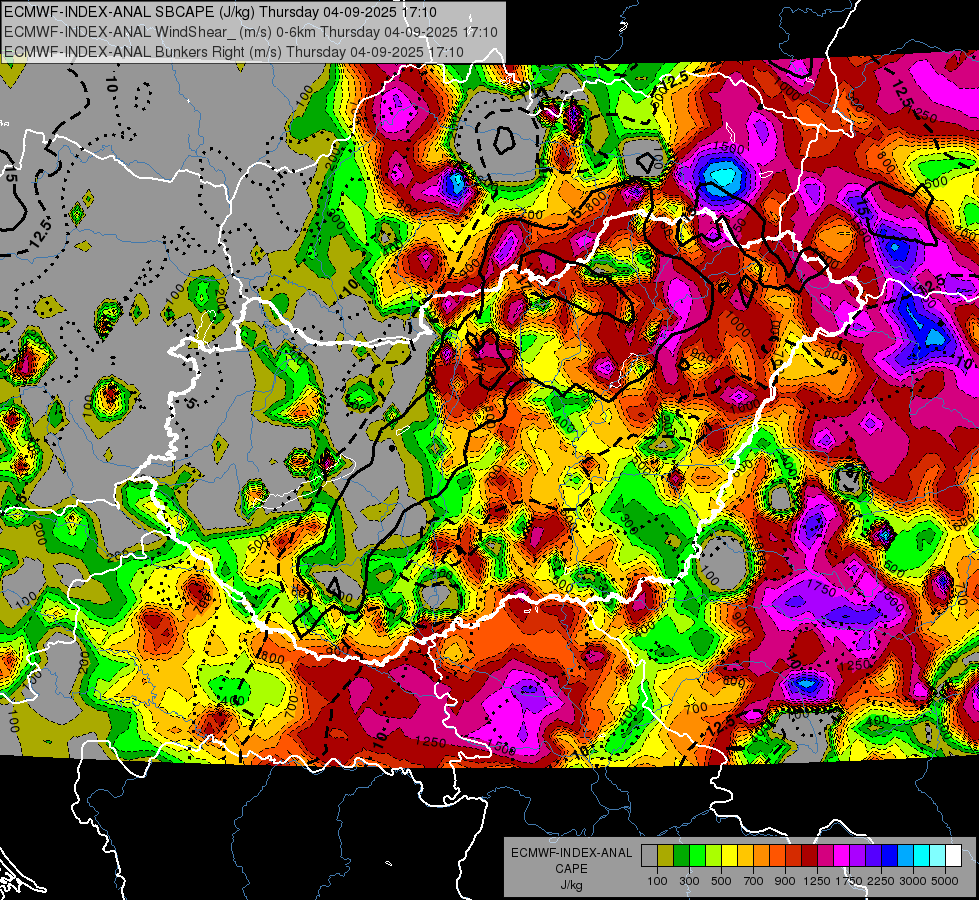The width and height of the screenshot is (979, 900).
Task: Click the 500 value under the color bar
Action: click(721, 881)
